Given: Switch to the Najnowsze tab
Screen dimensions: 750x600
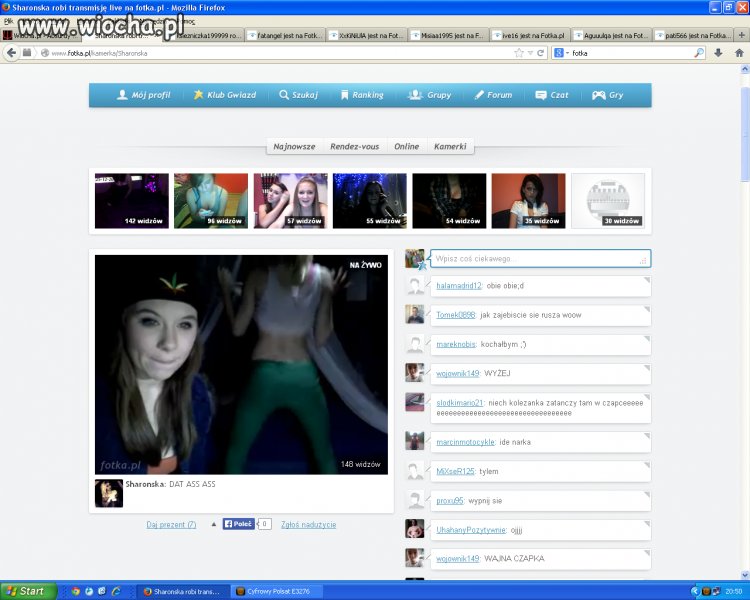Looking at the screenshot, I should [294, 146].
